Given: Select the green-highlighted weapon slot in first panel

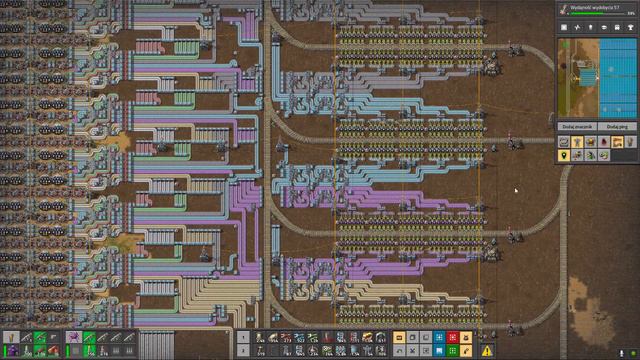Looking at the screenshot, I should (40, 337).
